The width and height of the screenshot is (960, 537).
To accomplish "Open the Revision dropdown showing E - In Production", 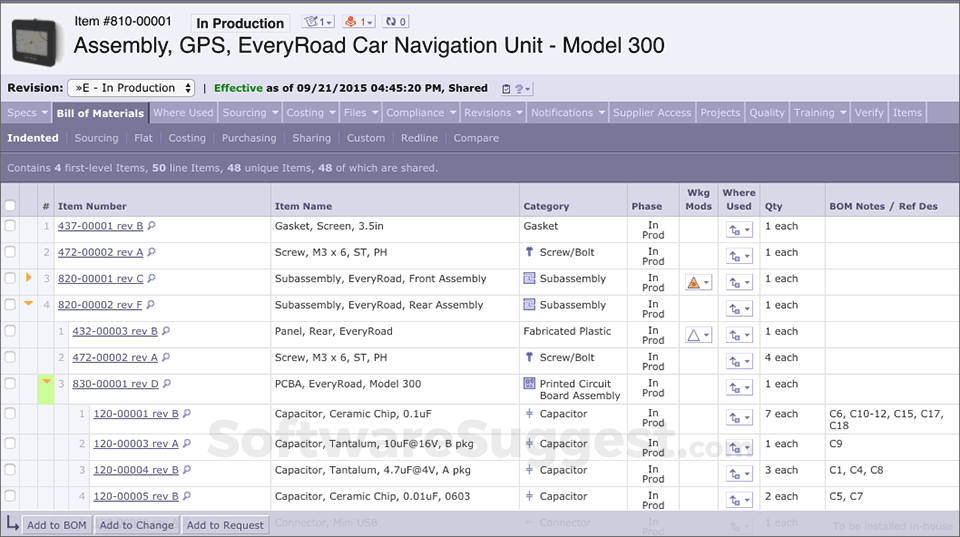I will (x=132, y=88).
